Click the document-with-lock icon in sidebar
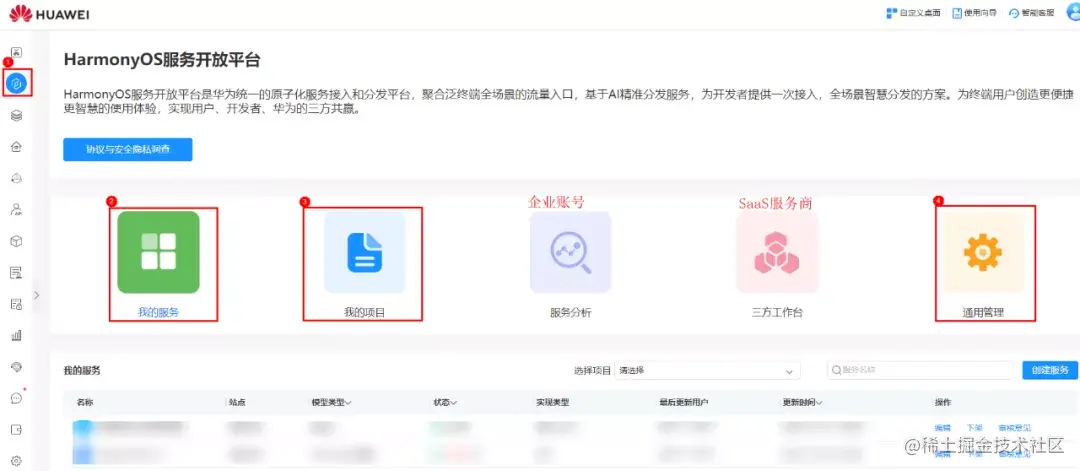Screen dimensions: 1080x471 click(17, 304)
